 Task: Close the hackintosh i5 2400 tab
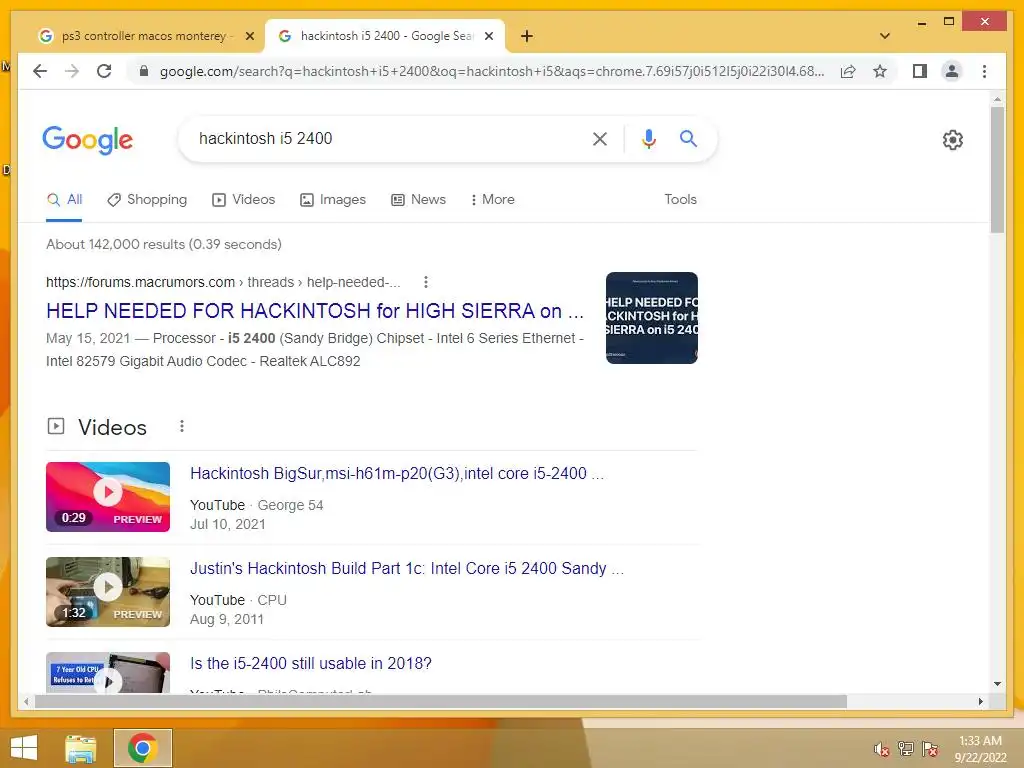[488, 36]
